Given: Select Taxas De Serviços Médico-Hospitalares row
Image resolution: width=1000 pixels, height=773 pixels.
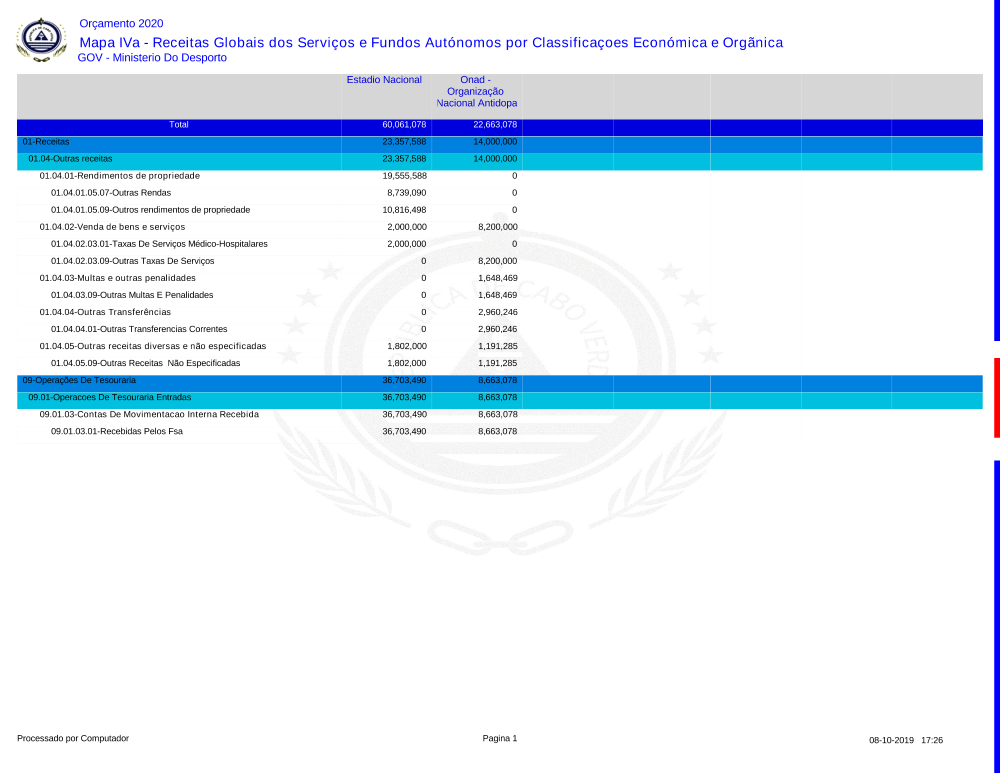Looking at the screenshot, I should [x=159, y=244].
